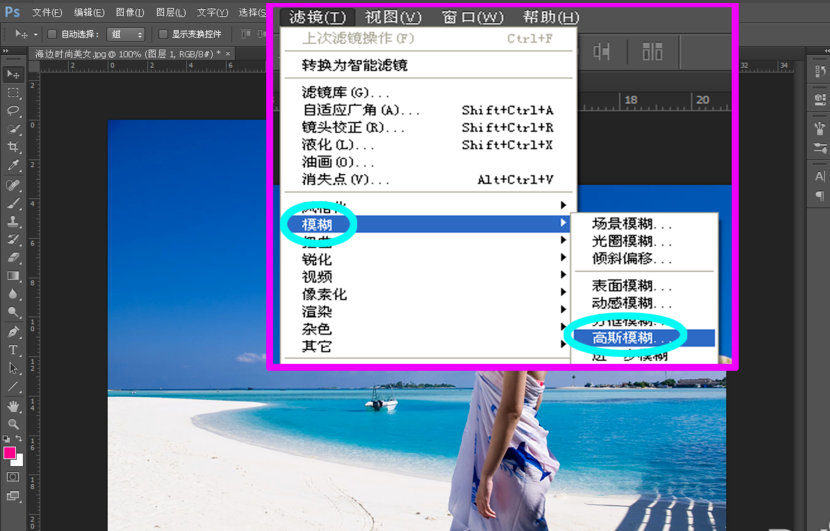This screenshot has height=531, width=830.
Task: Select the Horizontal Type tool
Action: point(13,350)
